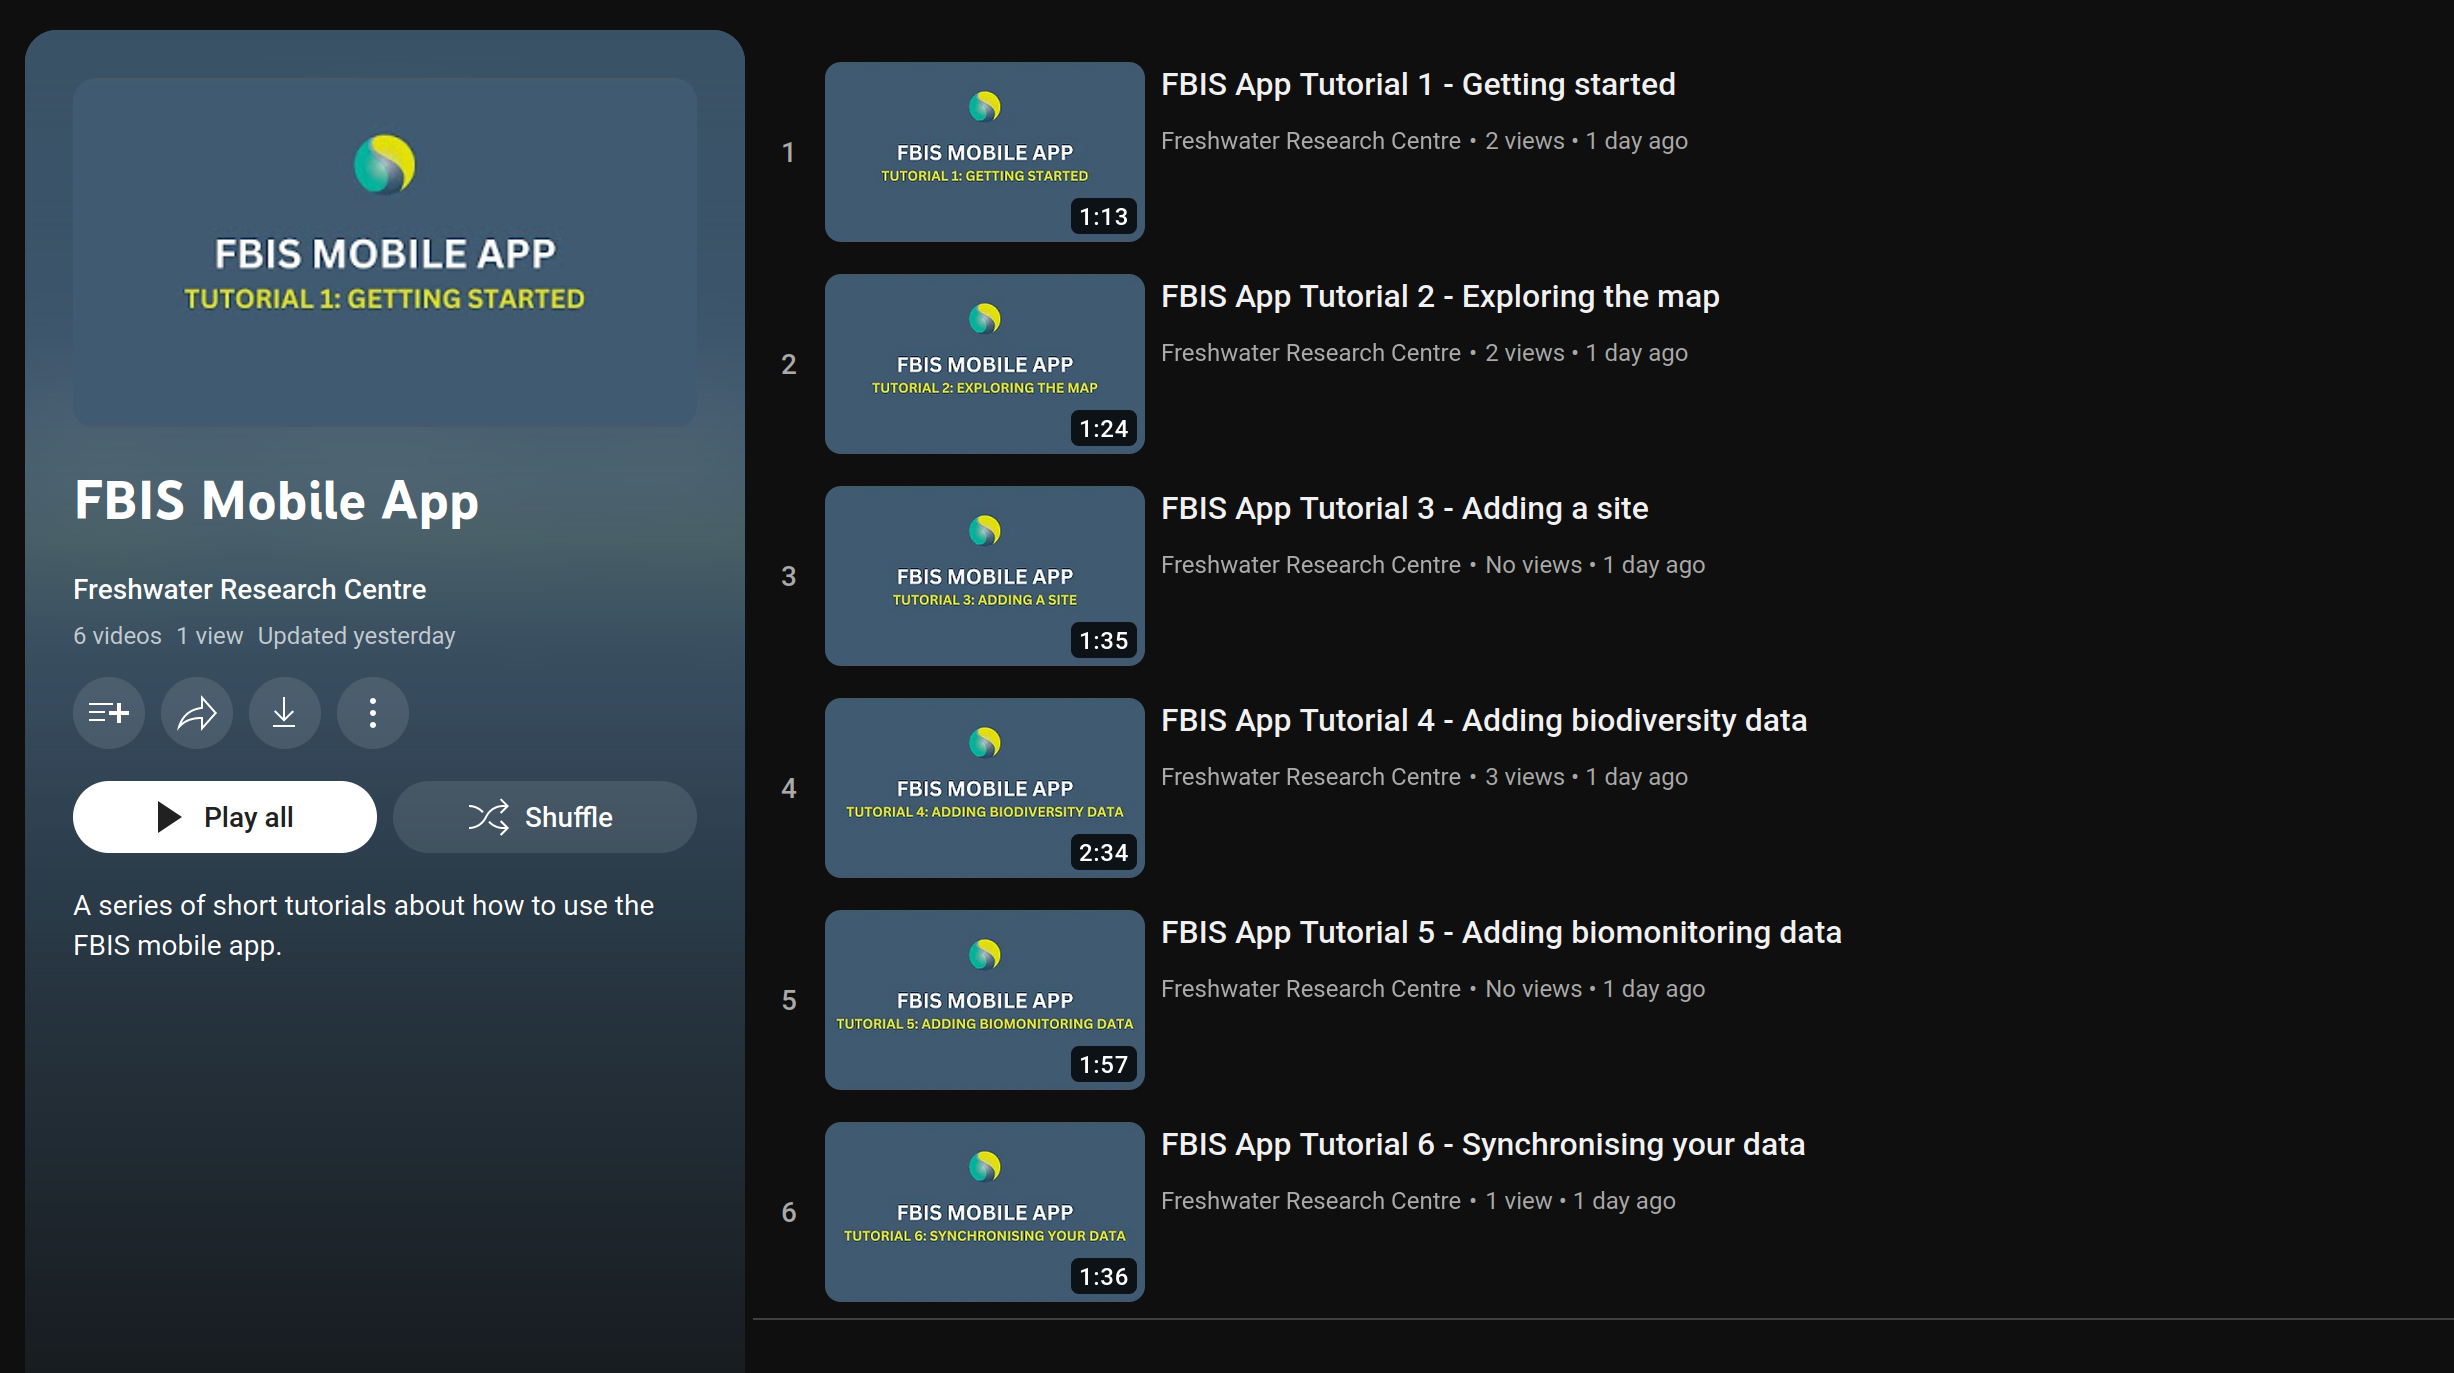Click the 1:13 duration badge on Tutorial 1
The height and width of the screenshot is (1373, 2454).
pos(1104,217)
